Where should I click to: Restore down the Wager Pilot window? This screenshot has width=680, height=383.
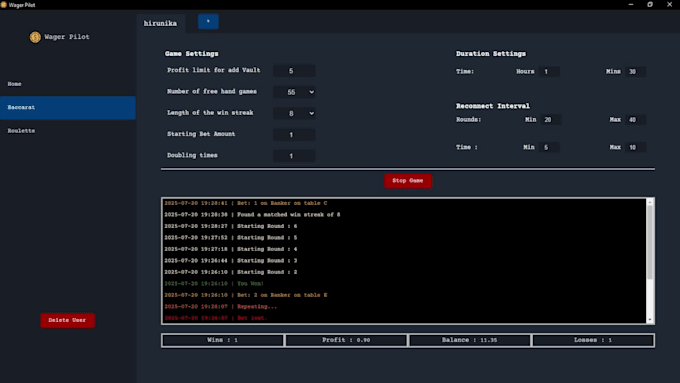(650, 5)
